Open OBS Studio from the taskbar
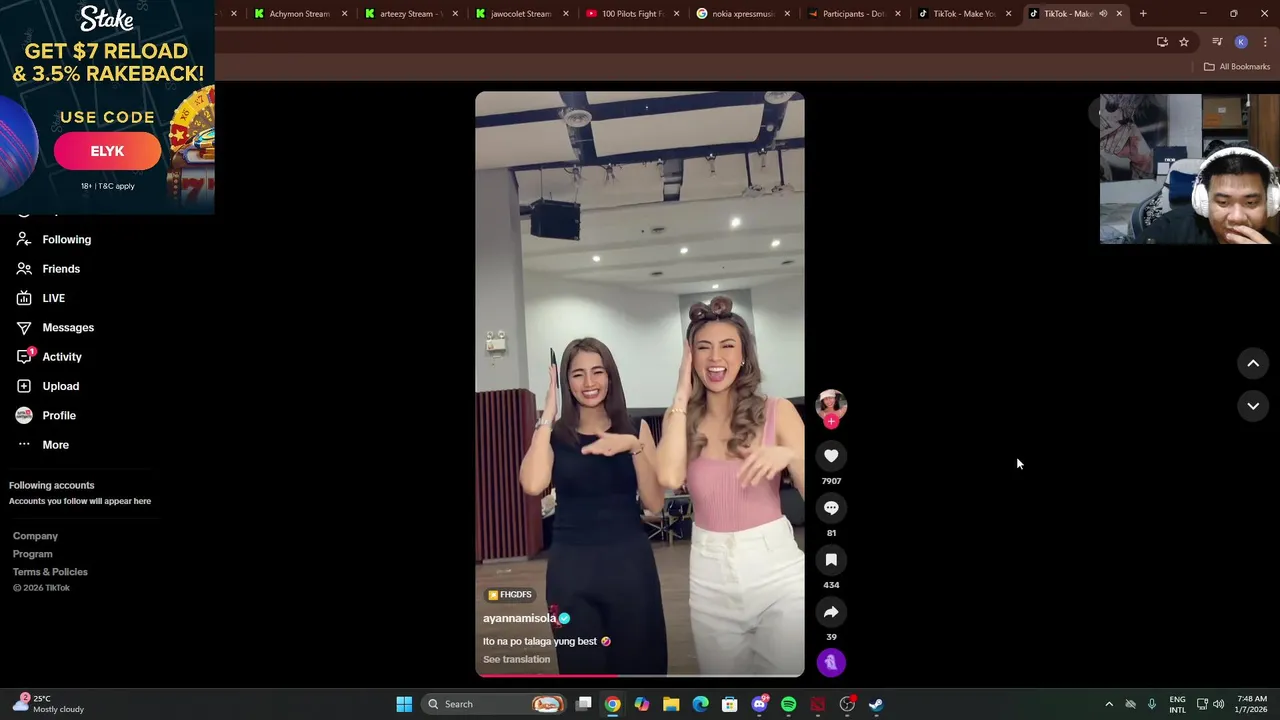1280x720 pixels. (847, 704)
